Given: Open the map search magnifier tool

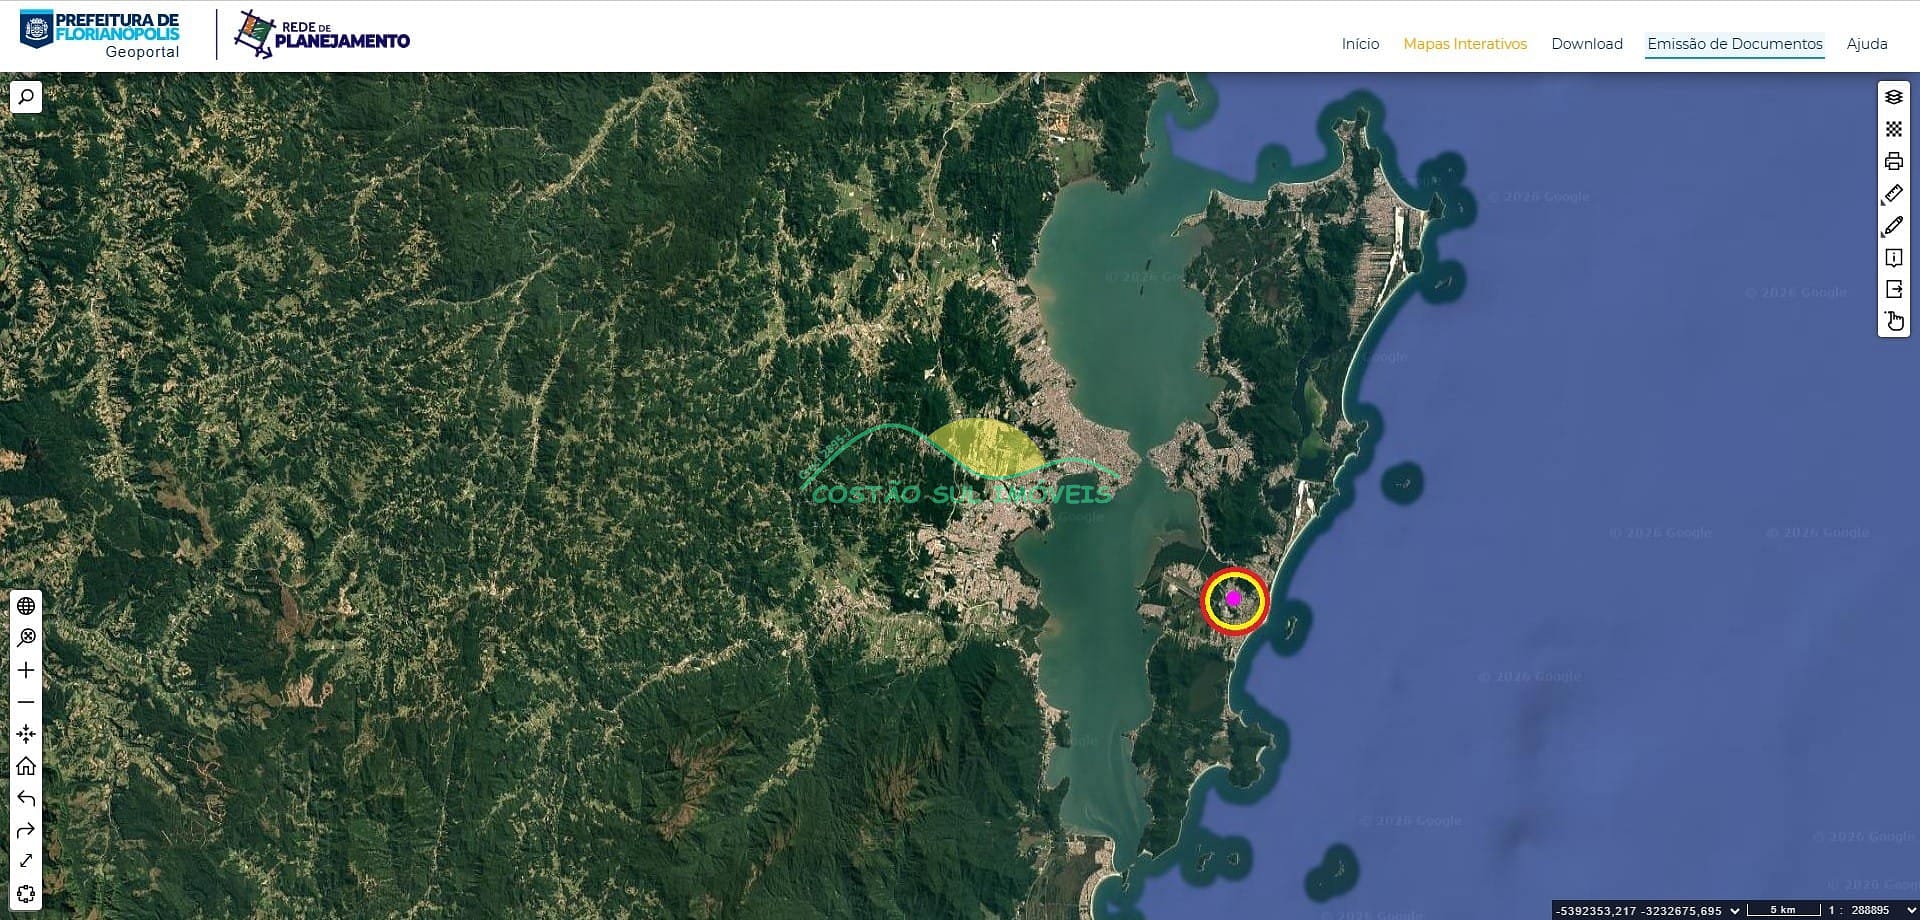Looking at the screenshot, I should (26, 97).
